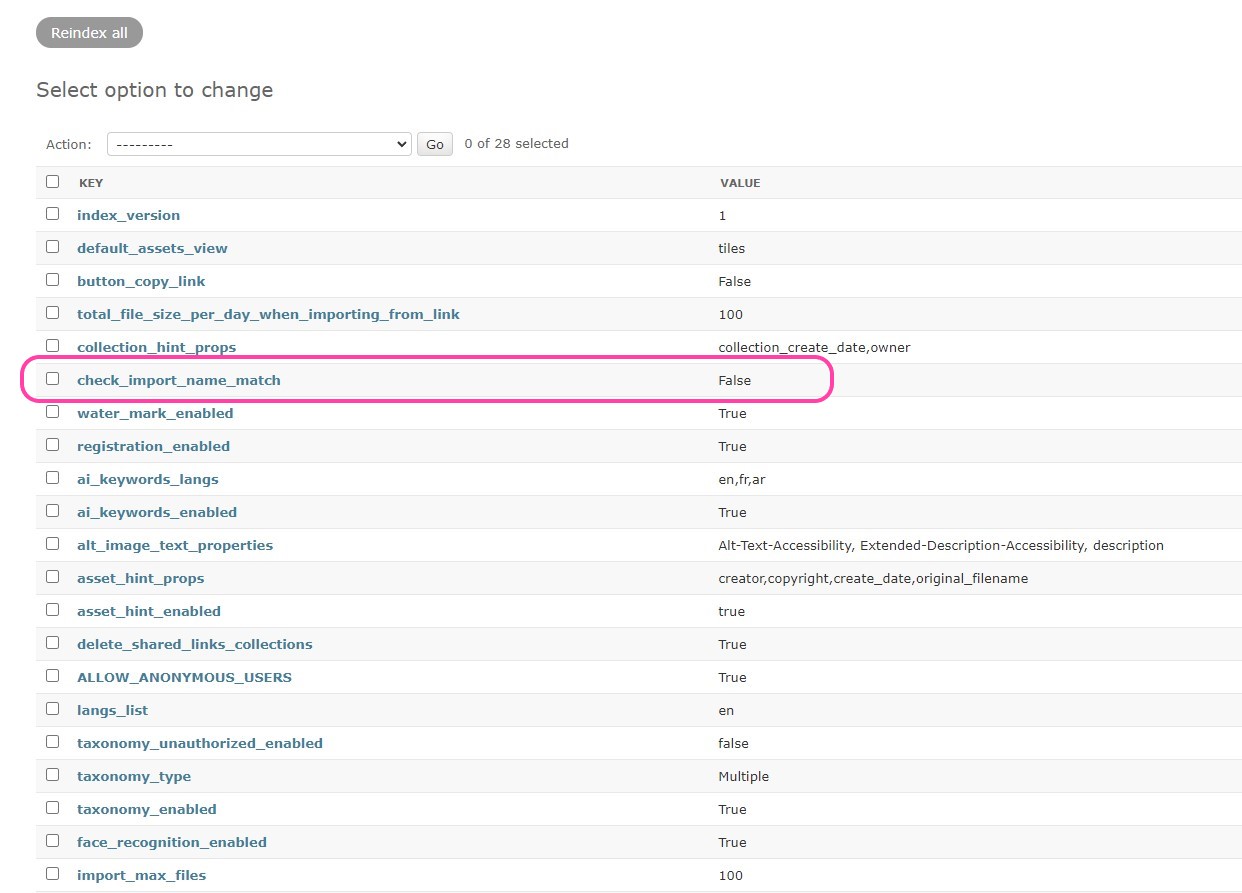Viewport: 1242px width, 893px height.
Task: Click the Go button
Action: pyautogui.click(x=435, y=144)
